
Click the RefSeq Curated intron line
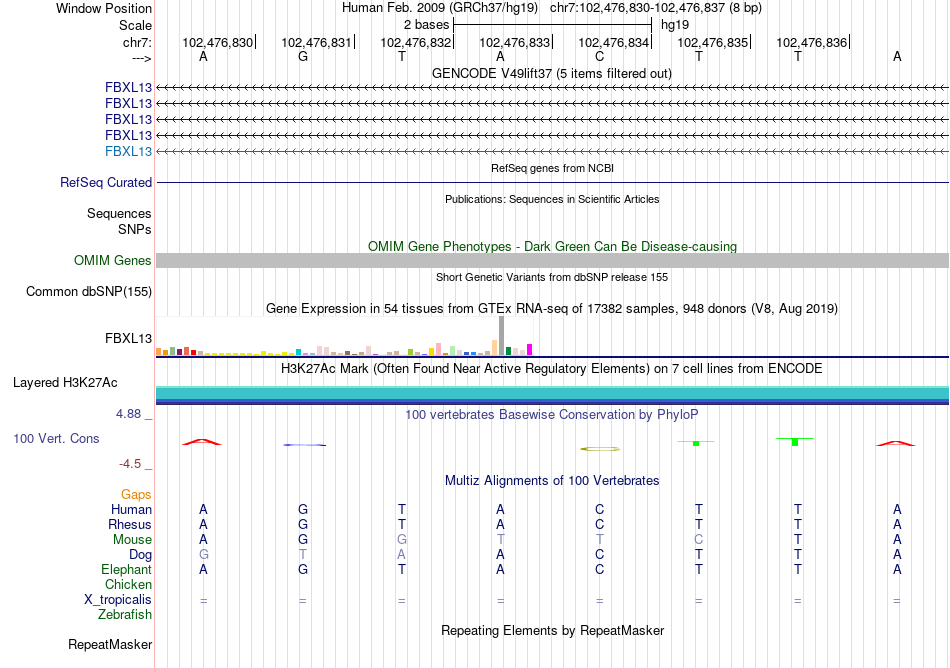pyautogui.click(x=552, y=182)
